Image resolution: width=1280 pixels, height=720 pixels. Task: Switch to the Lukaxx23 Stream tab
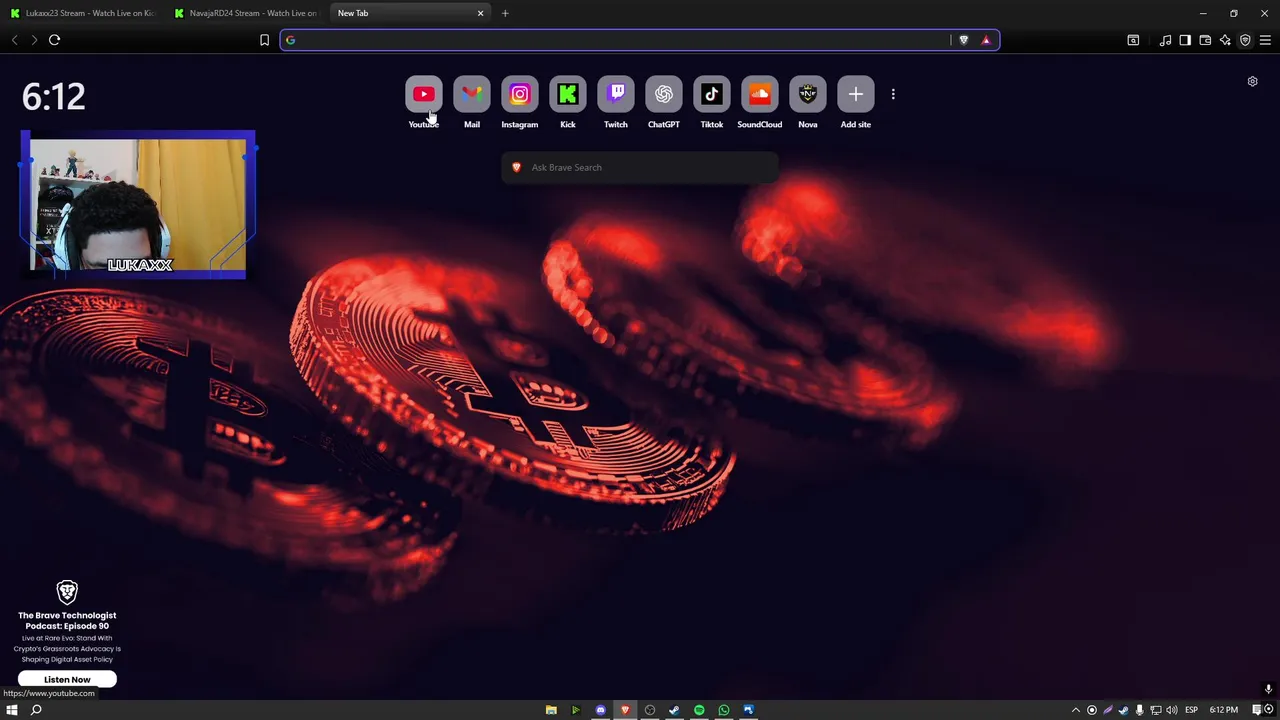(x=82, y=13)
